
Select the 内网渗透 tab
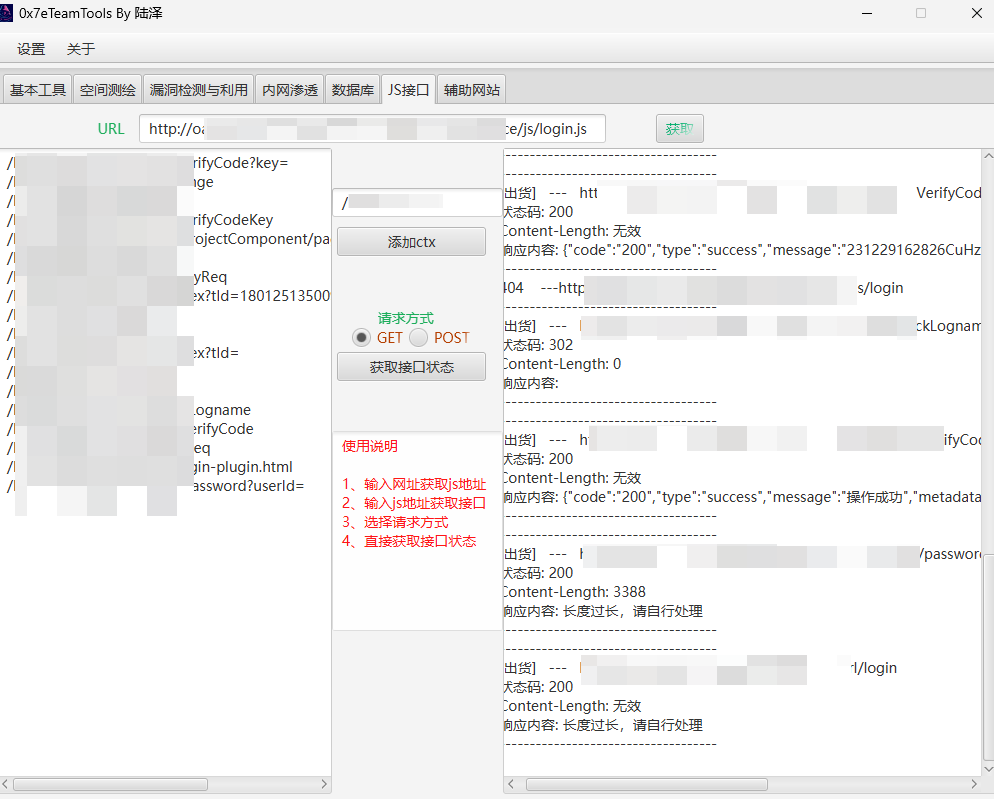coord(290,90)
